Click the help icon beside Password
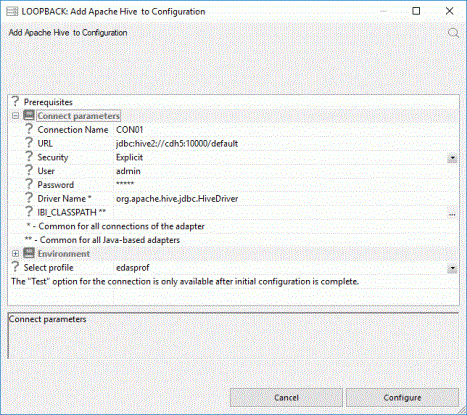 [29, 184]
